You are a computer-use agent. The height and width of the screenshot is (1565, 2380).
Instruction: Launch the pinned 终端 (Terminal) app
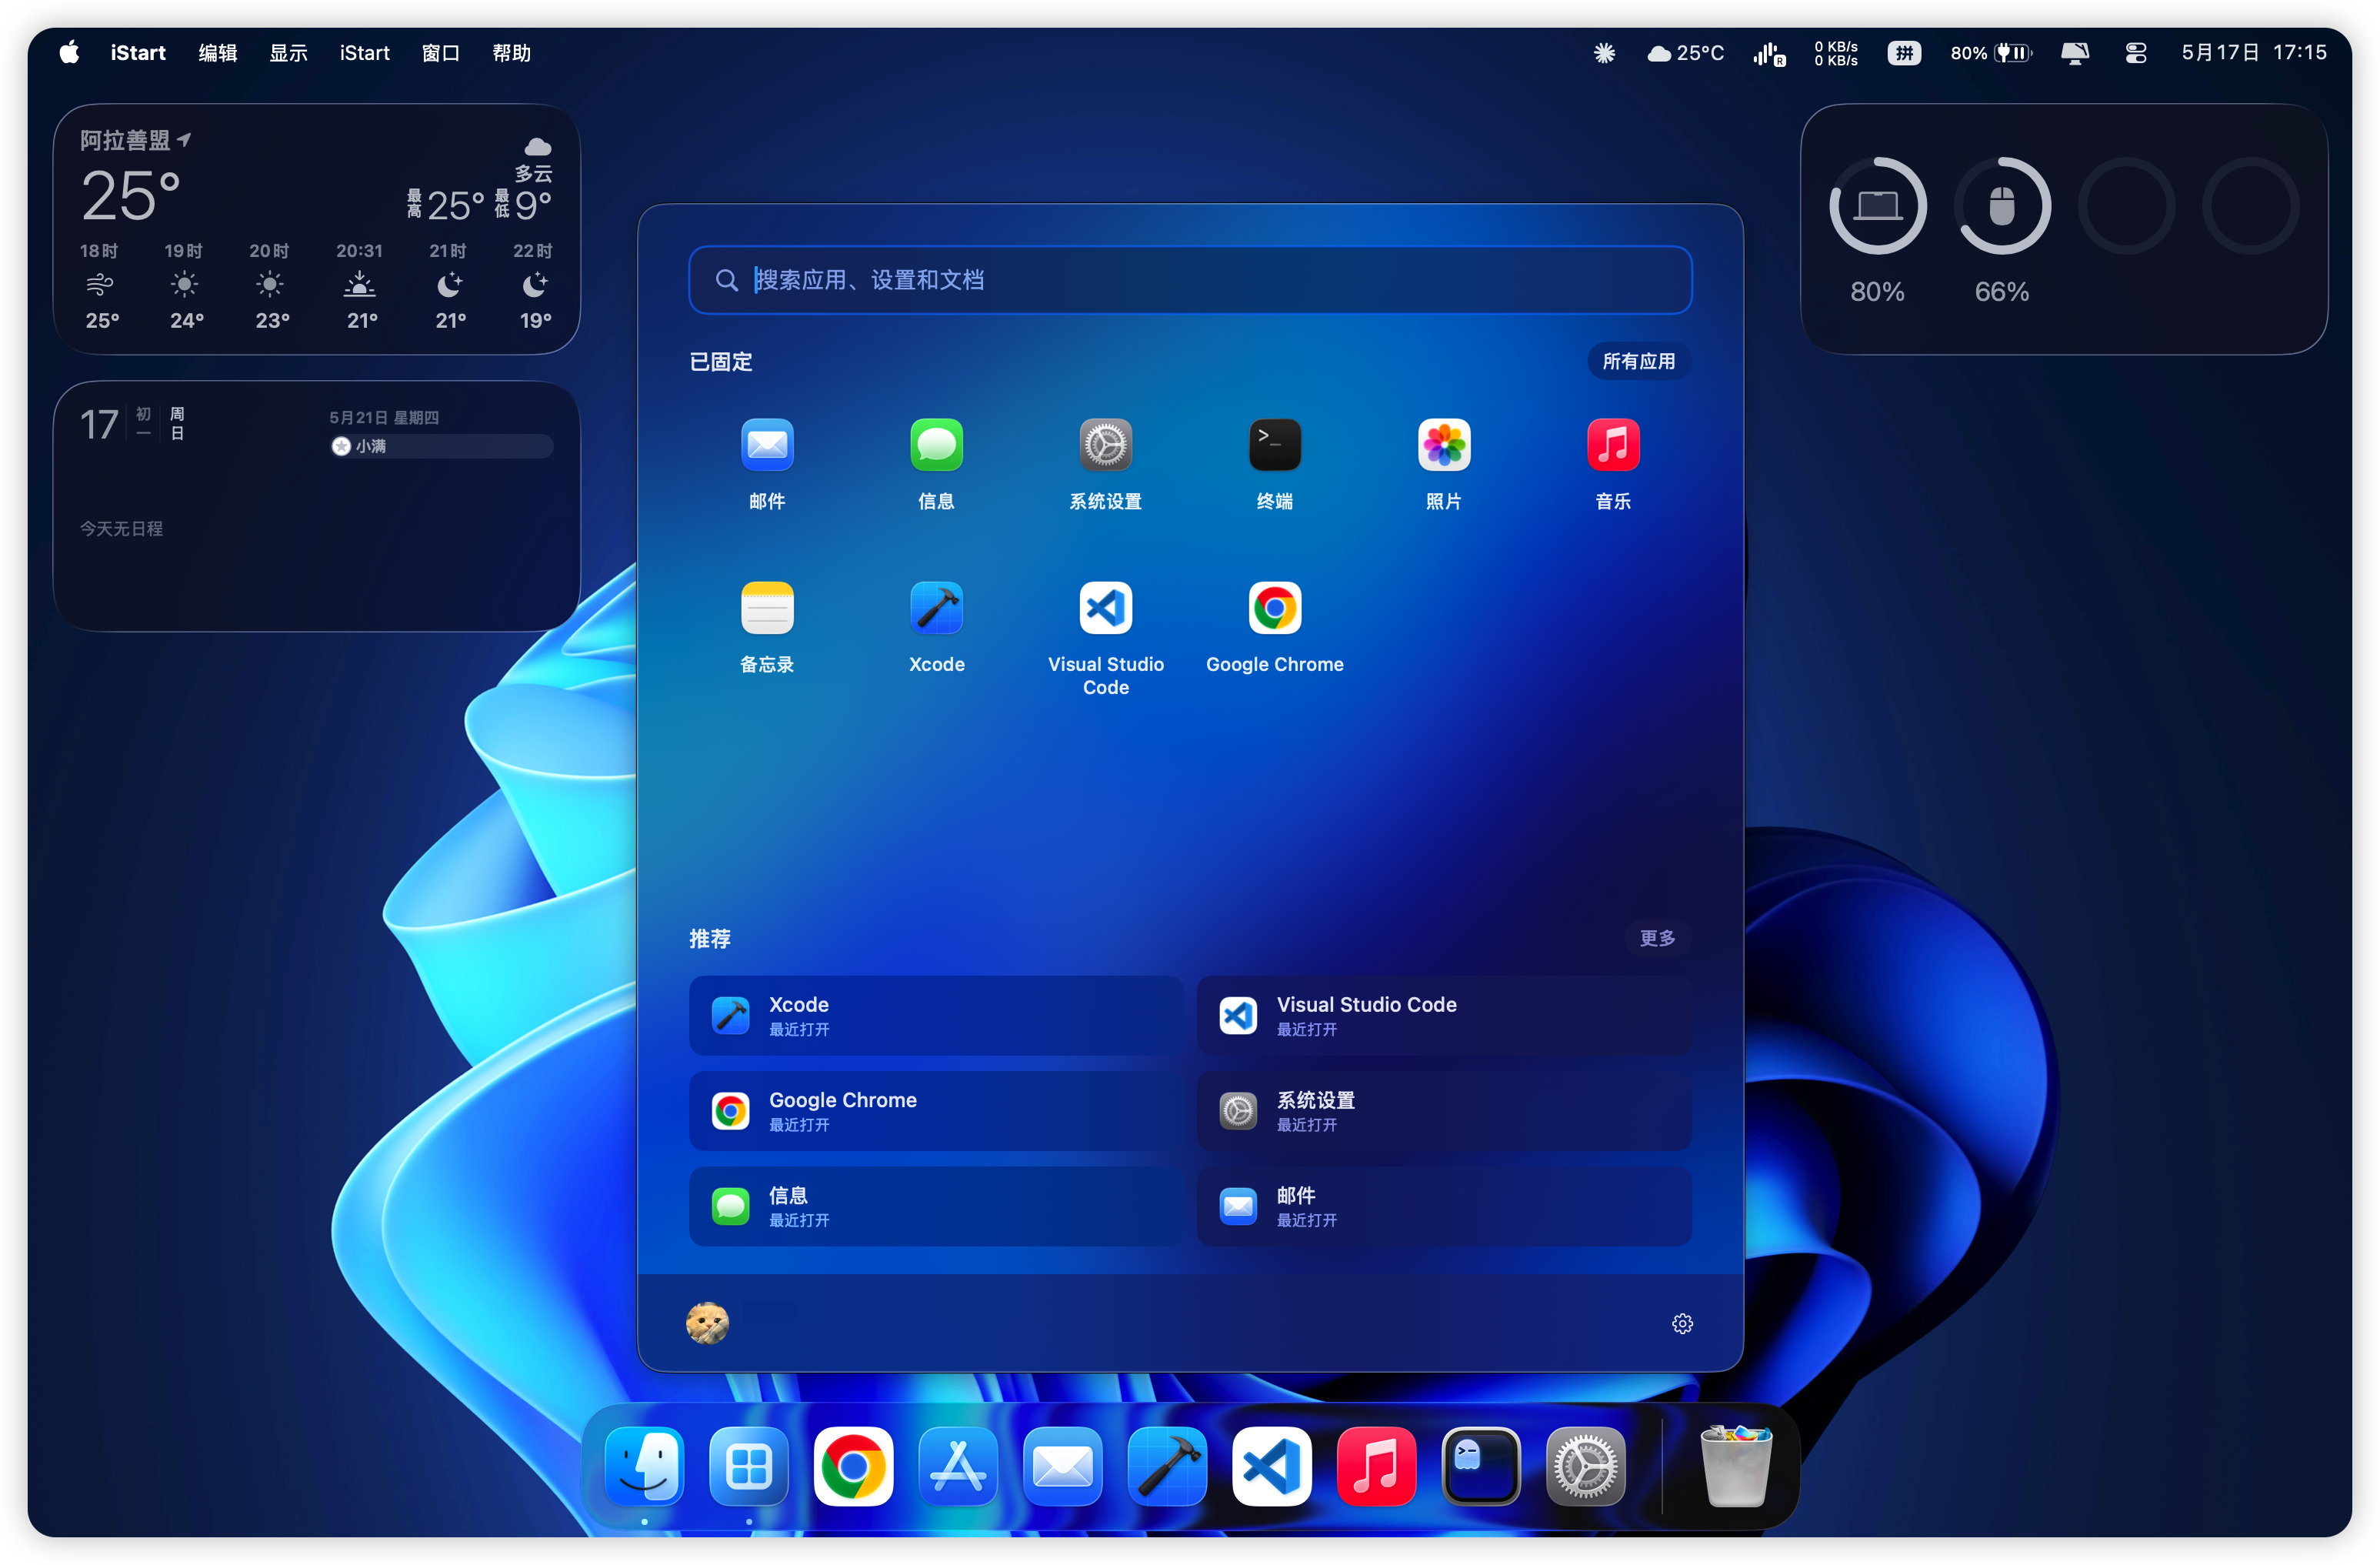[x=1274, y=445]
